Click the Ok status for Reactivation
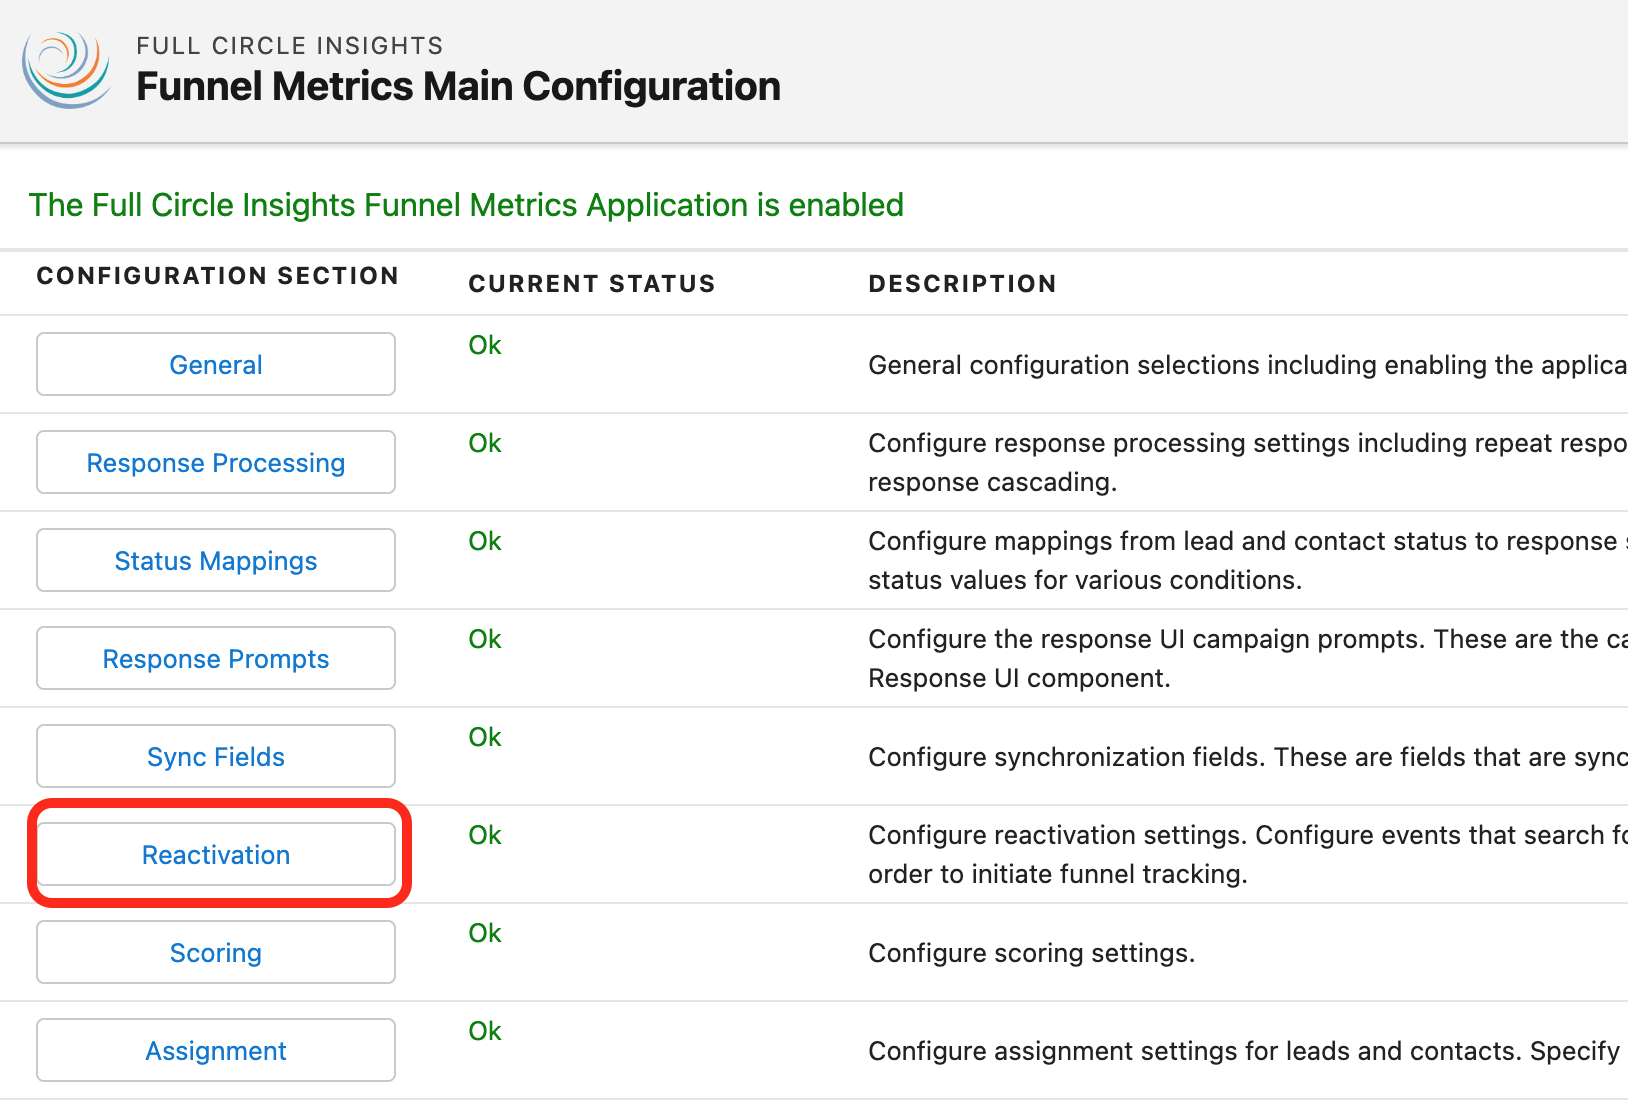Viewport: 1628px width, 1112px height. (x=485, y=835)
